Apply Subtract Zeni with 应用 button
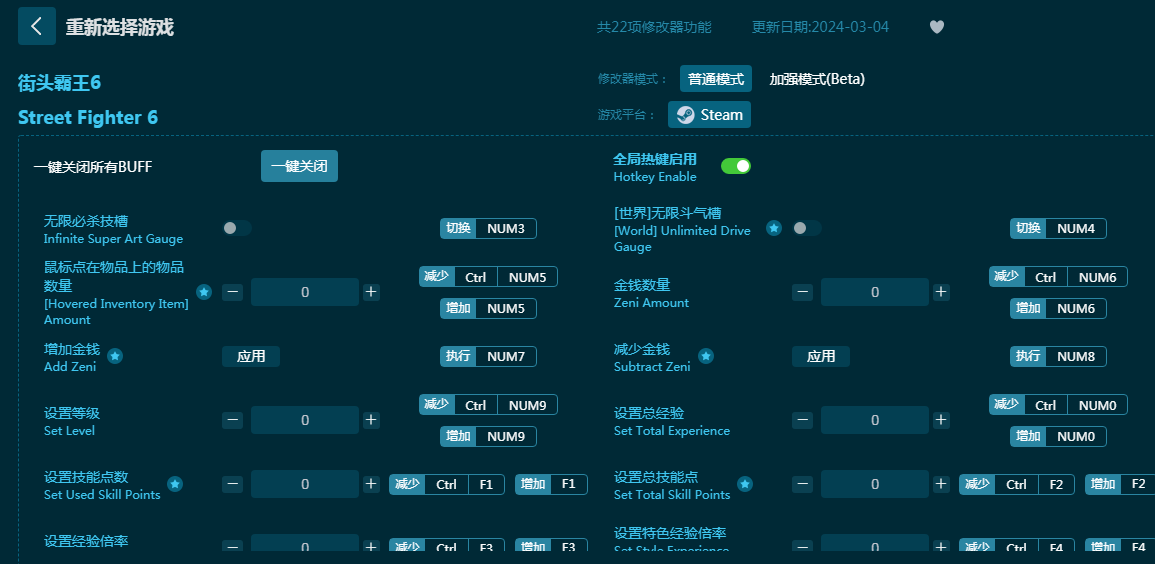 pyautogui.click(x=821, y=356)
